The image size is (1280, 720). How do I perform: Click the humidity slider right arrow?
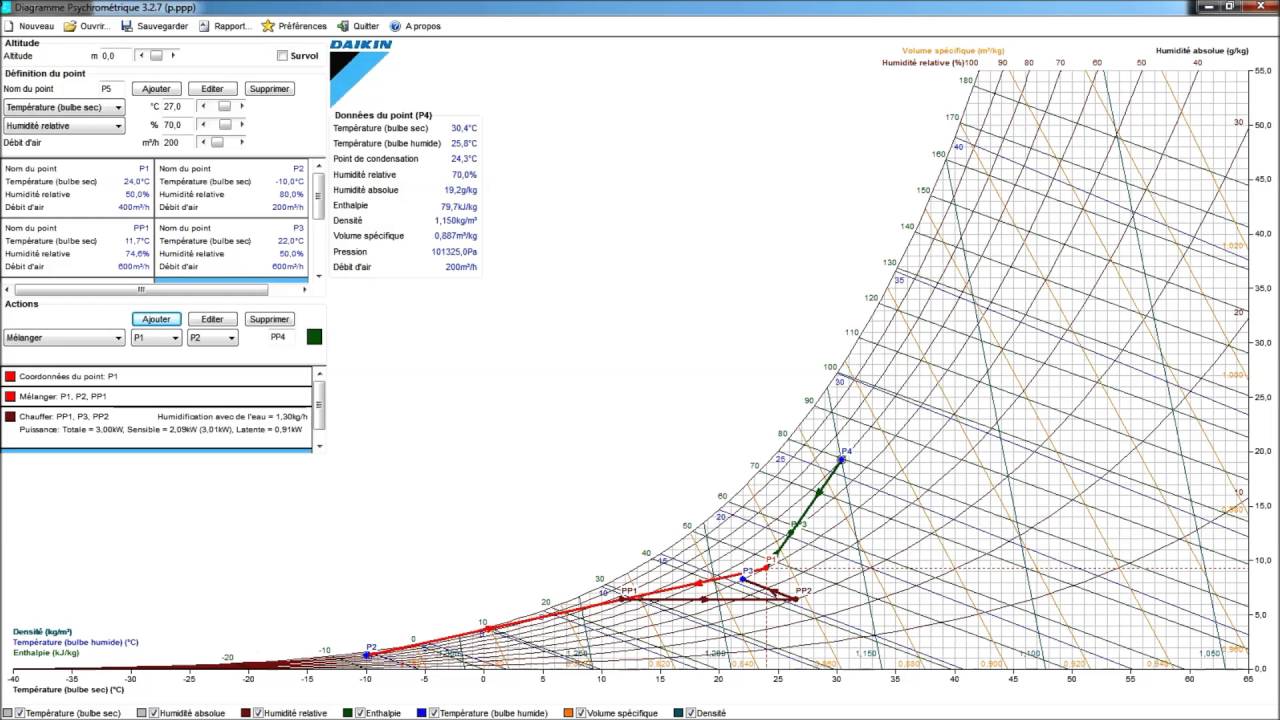click(x=242, y=125)
